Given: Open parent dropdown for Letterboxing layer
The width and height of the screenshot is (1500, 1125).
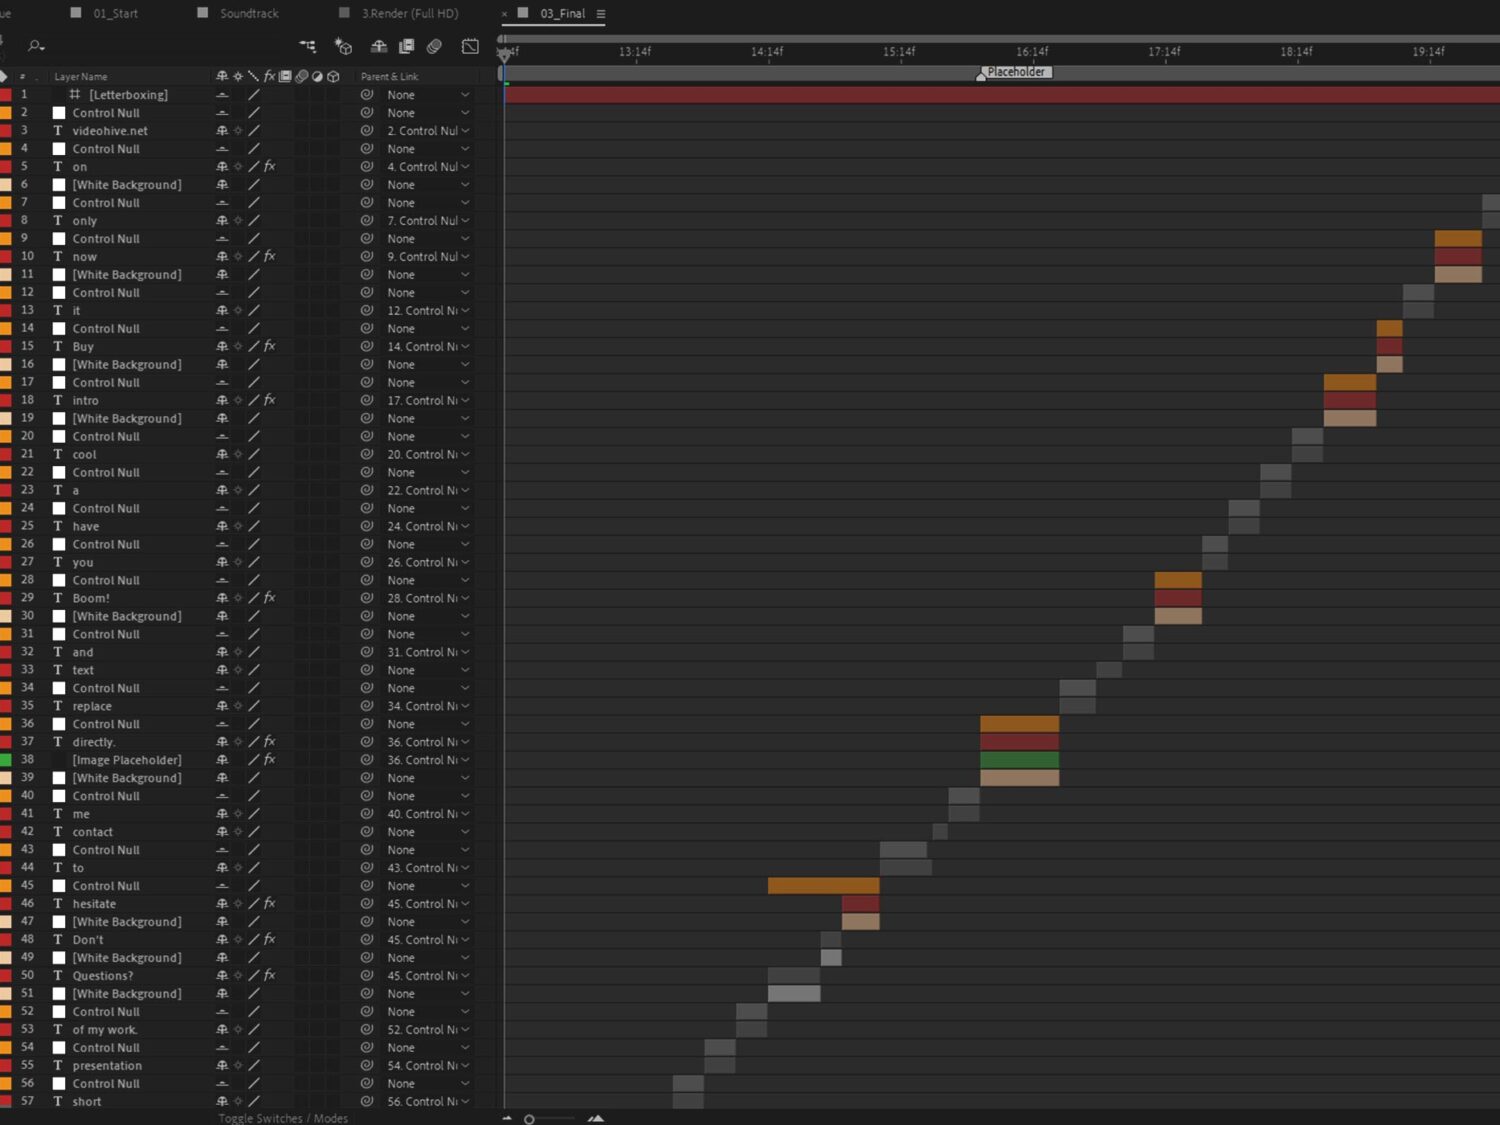Looking at the screenshot, I should [x=465, y=95].
